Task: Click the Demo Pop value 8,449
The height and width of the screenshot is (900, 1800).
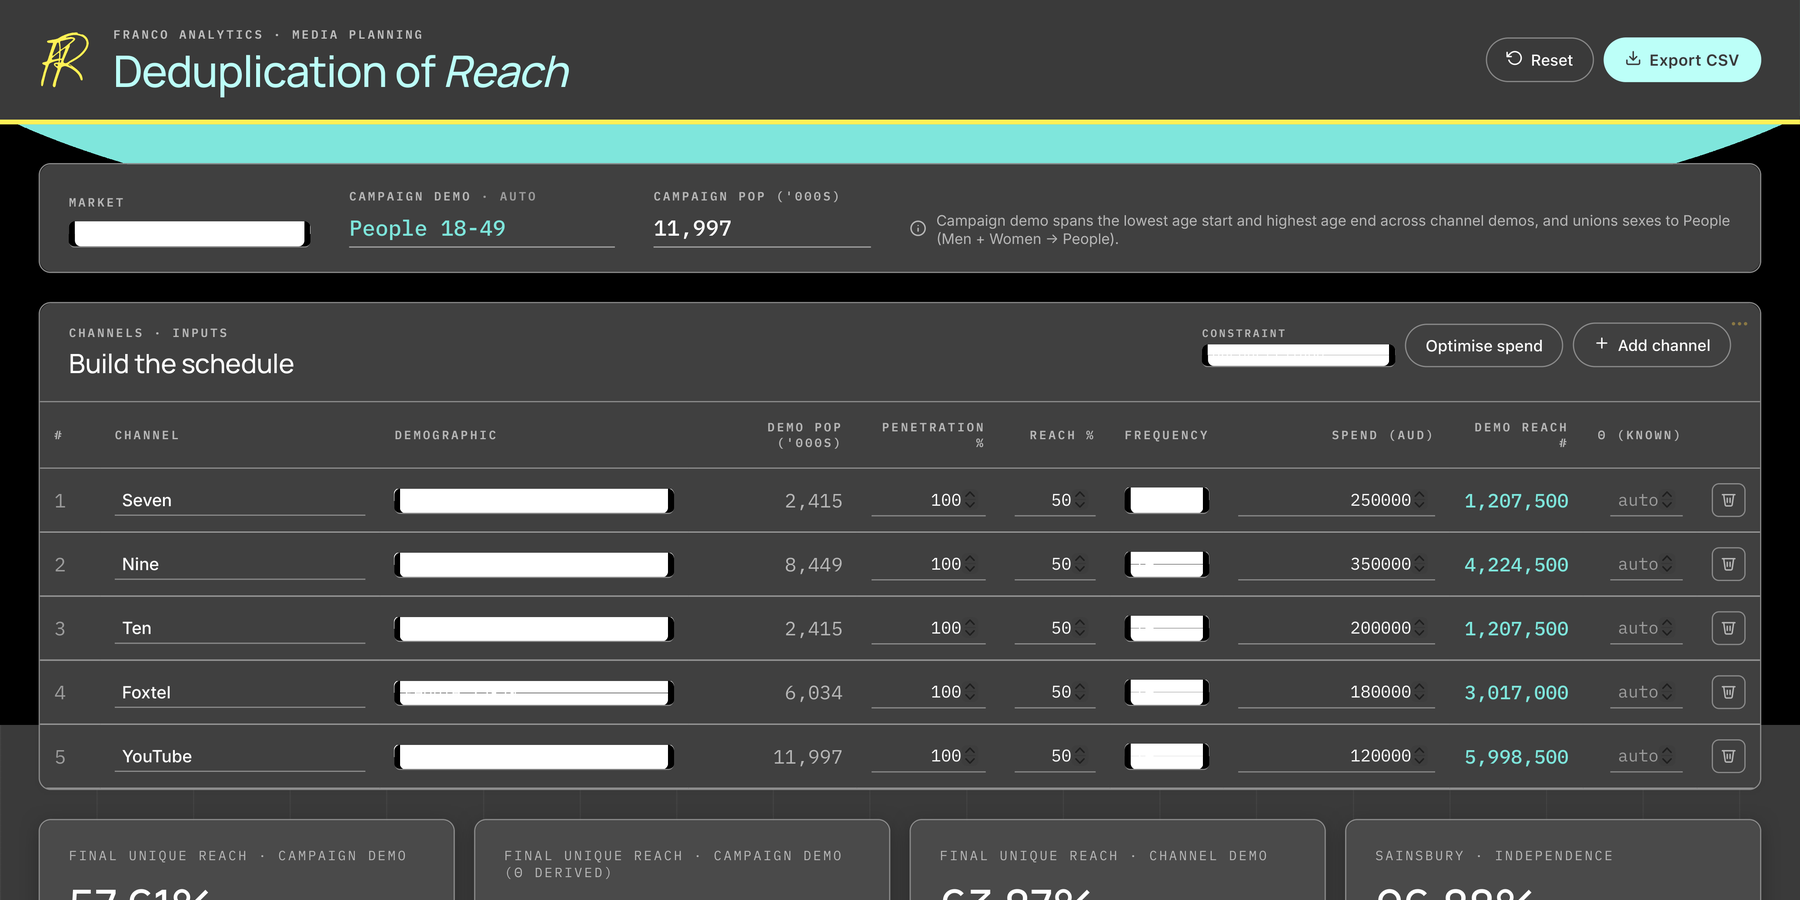Action: click(x=813, y=565)
